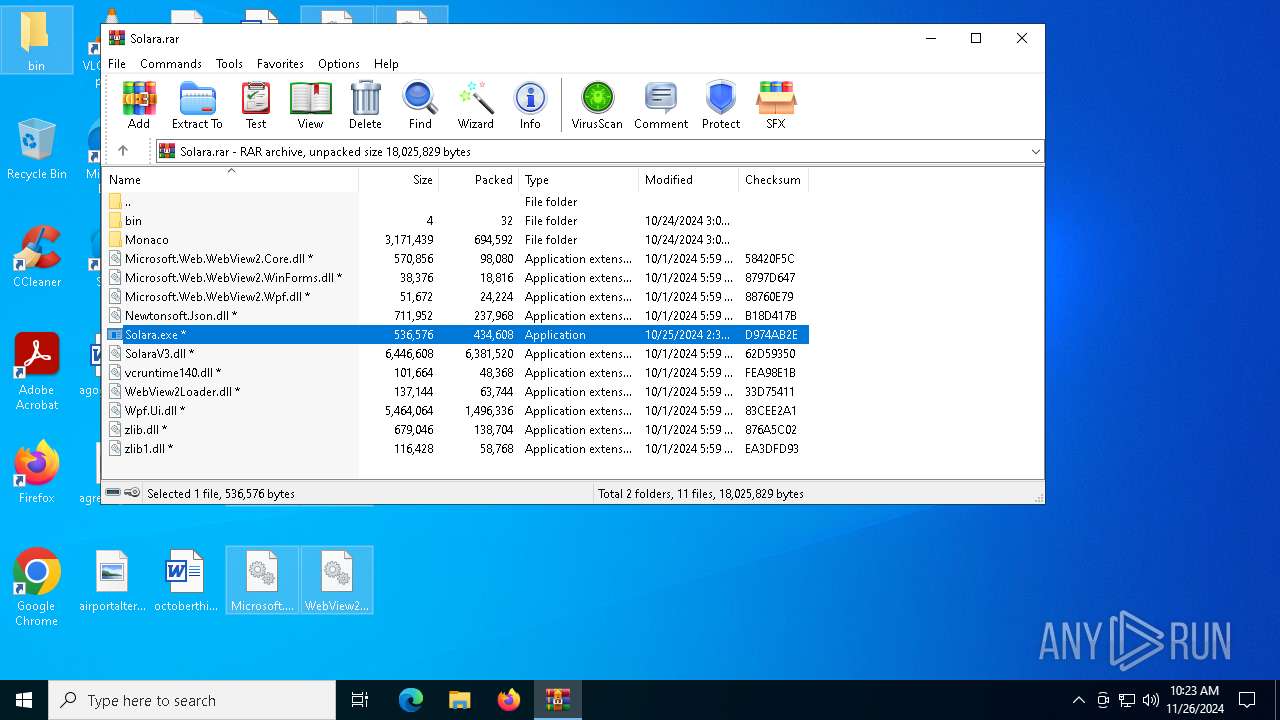
Task: Select zlib1.dll file
Action: pyautogui.click(x=456, y=449)
